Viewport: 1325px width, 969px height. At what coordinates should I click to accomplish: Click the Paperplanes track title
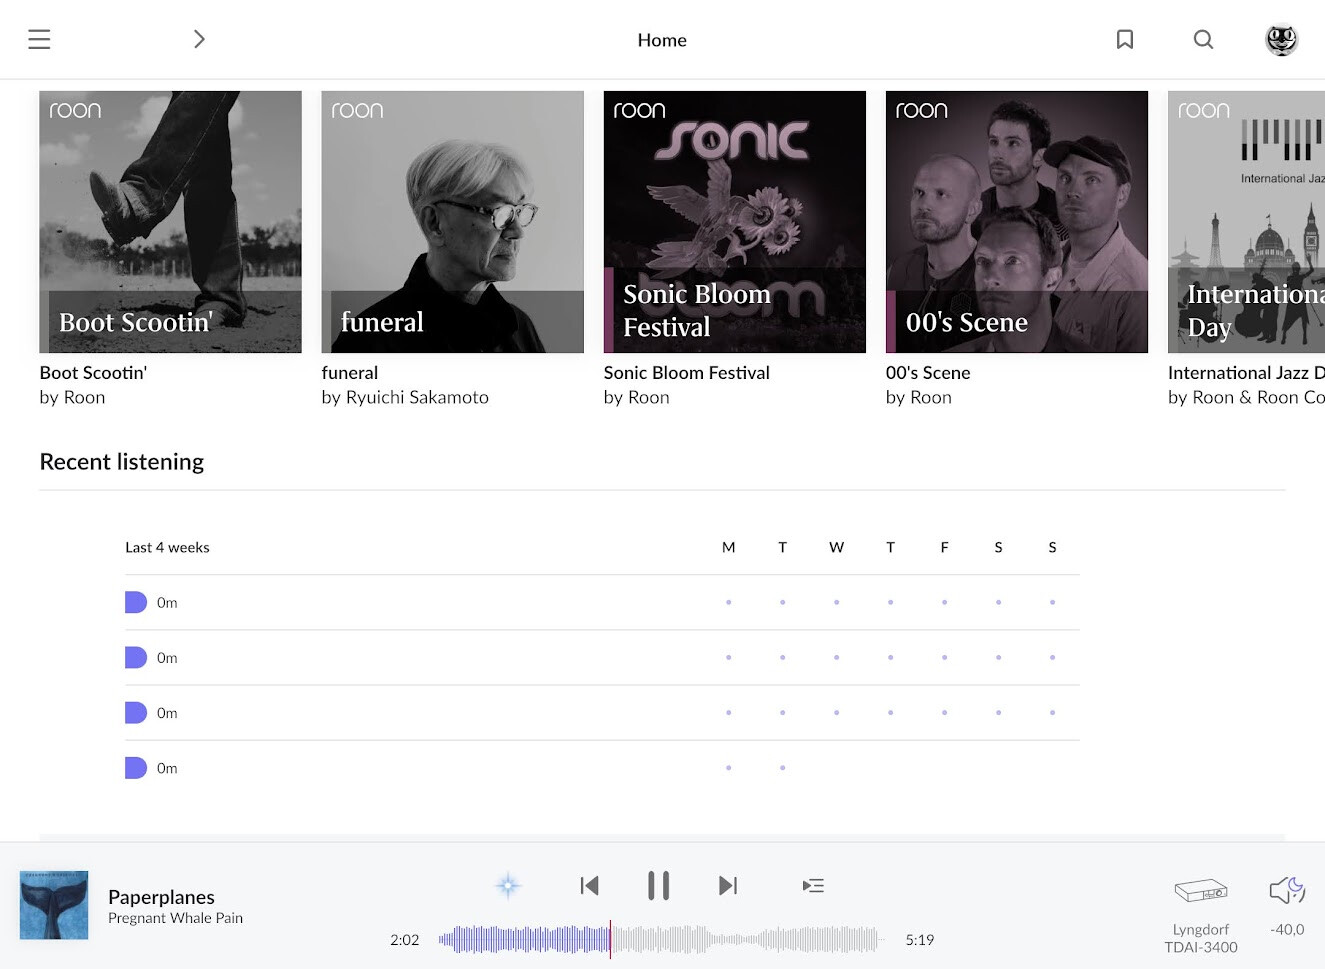161,897
